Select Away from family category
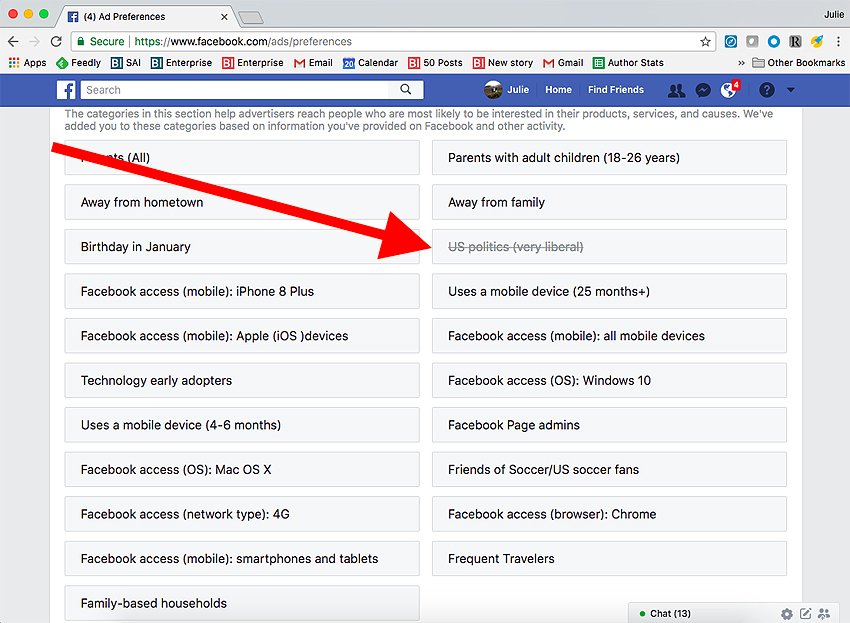The height and width of the screenshot is (623, 850). pos(609,202)
